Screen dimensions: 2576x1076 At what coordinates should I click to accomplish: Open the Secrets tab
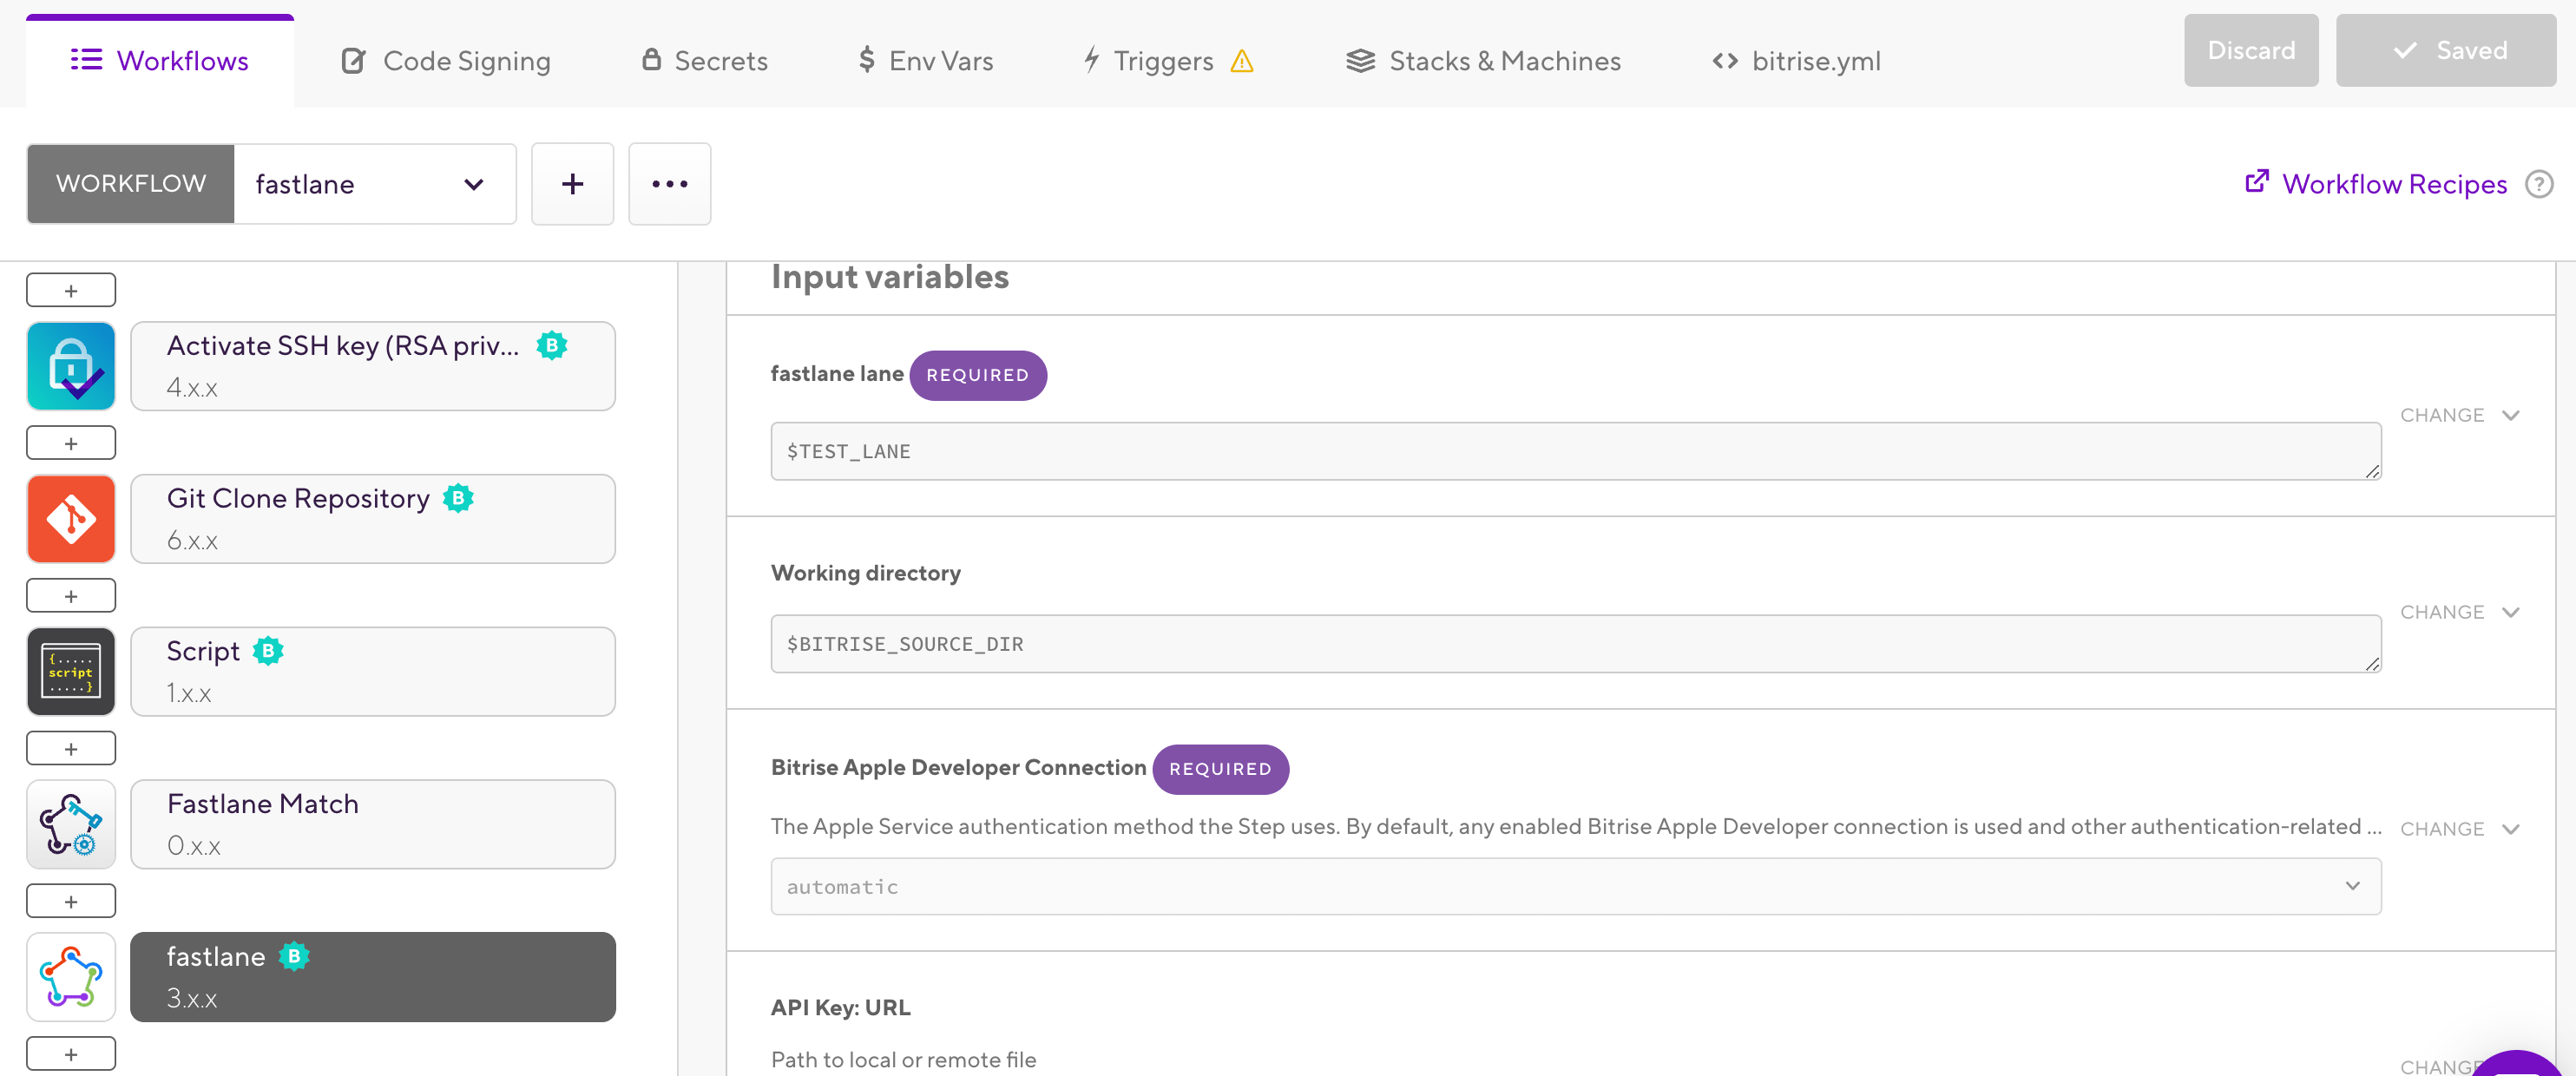click(705, 61)
